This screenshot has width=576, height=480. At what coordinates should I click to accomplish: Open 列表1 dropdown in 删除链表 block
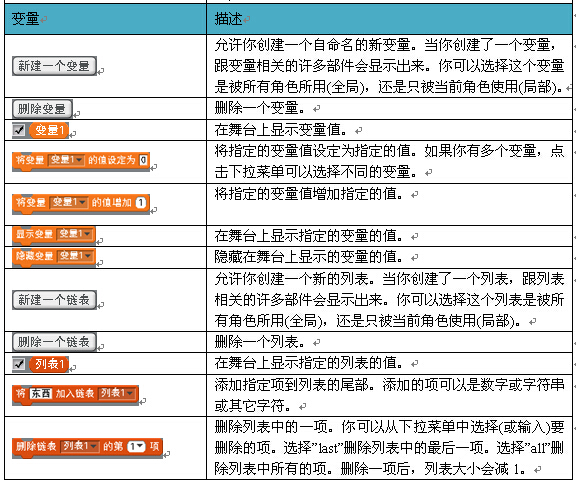(79, 446)
